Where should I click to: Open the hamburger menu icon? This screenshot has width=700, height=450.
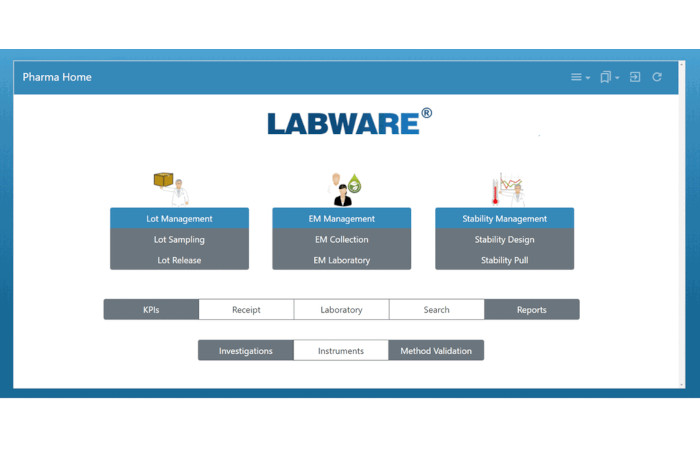[x=576, y=77]
